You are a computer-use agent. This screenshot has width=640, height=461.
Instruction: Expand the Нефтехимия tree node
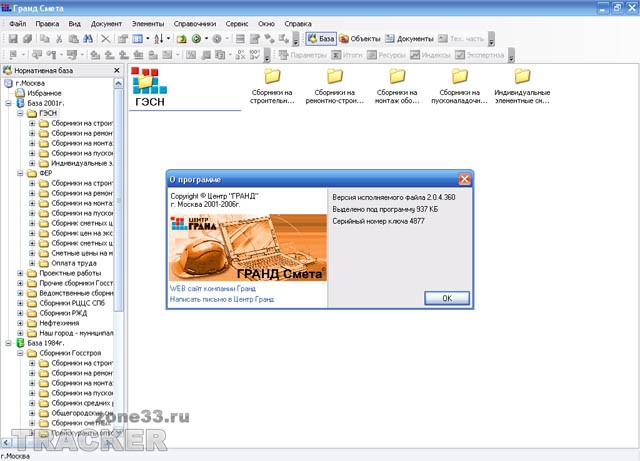(x=20, y=323)
